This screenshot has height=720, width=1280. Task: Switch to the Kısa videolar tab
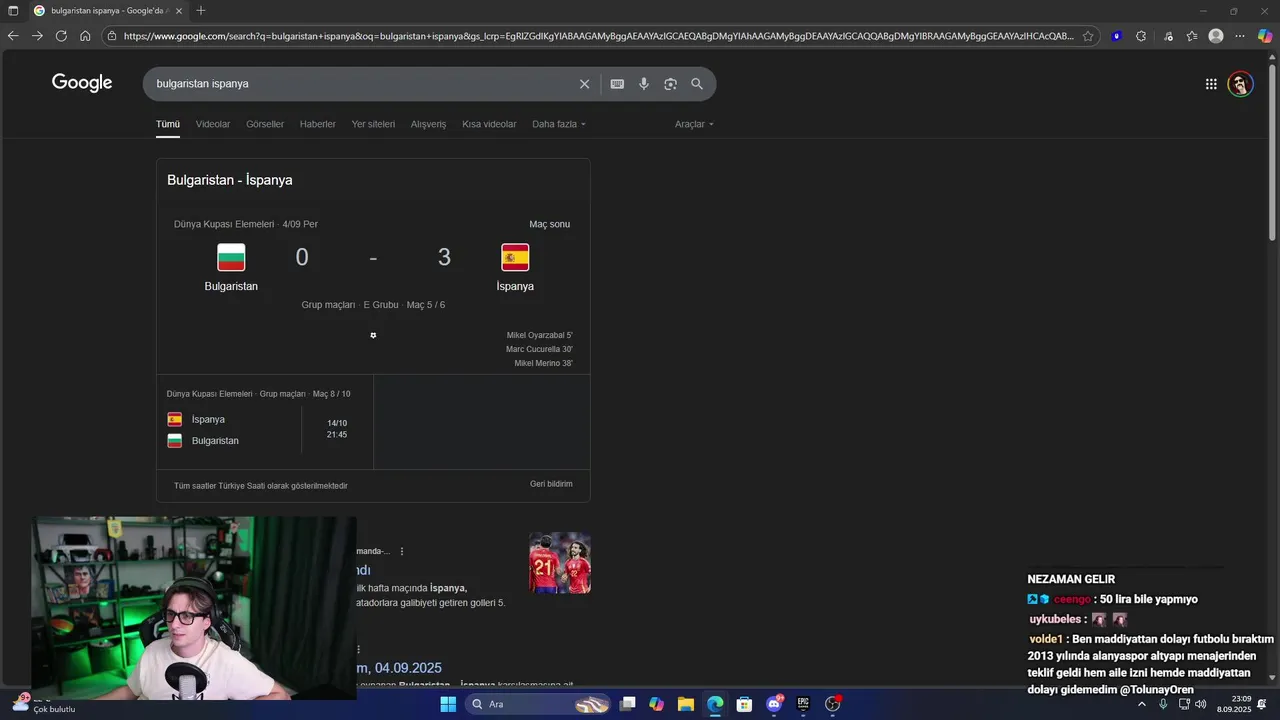(x=489, y=124)
